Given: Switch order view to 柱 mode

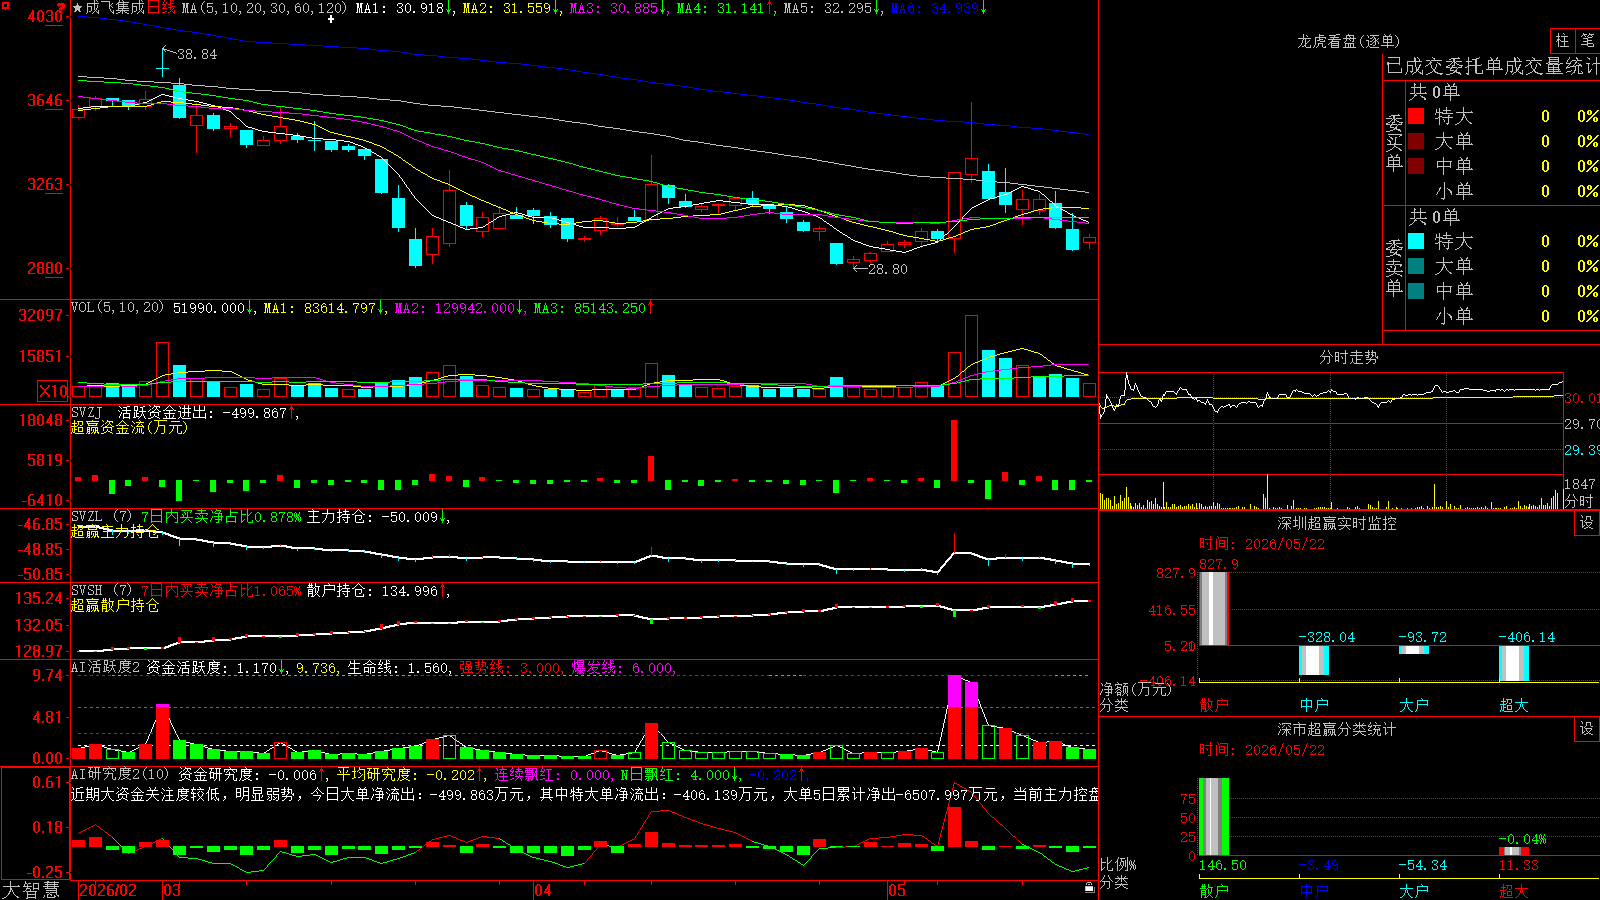Looking at the screenshot, I should click(1562, 41).
